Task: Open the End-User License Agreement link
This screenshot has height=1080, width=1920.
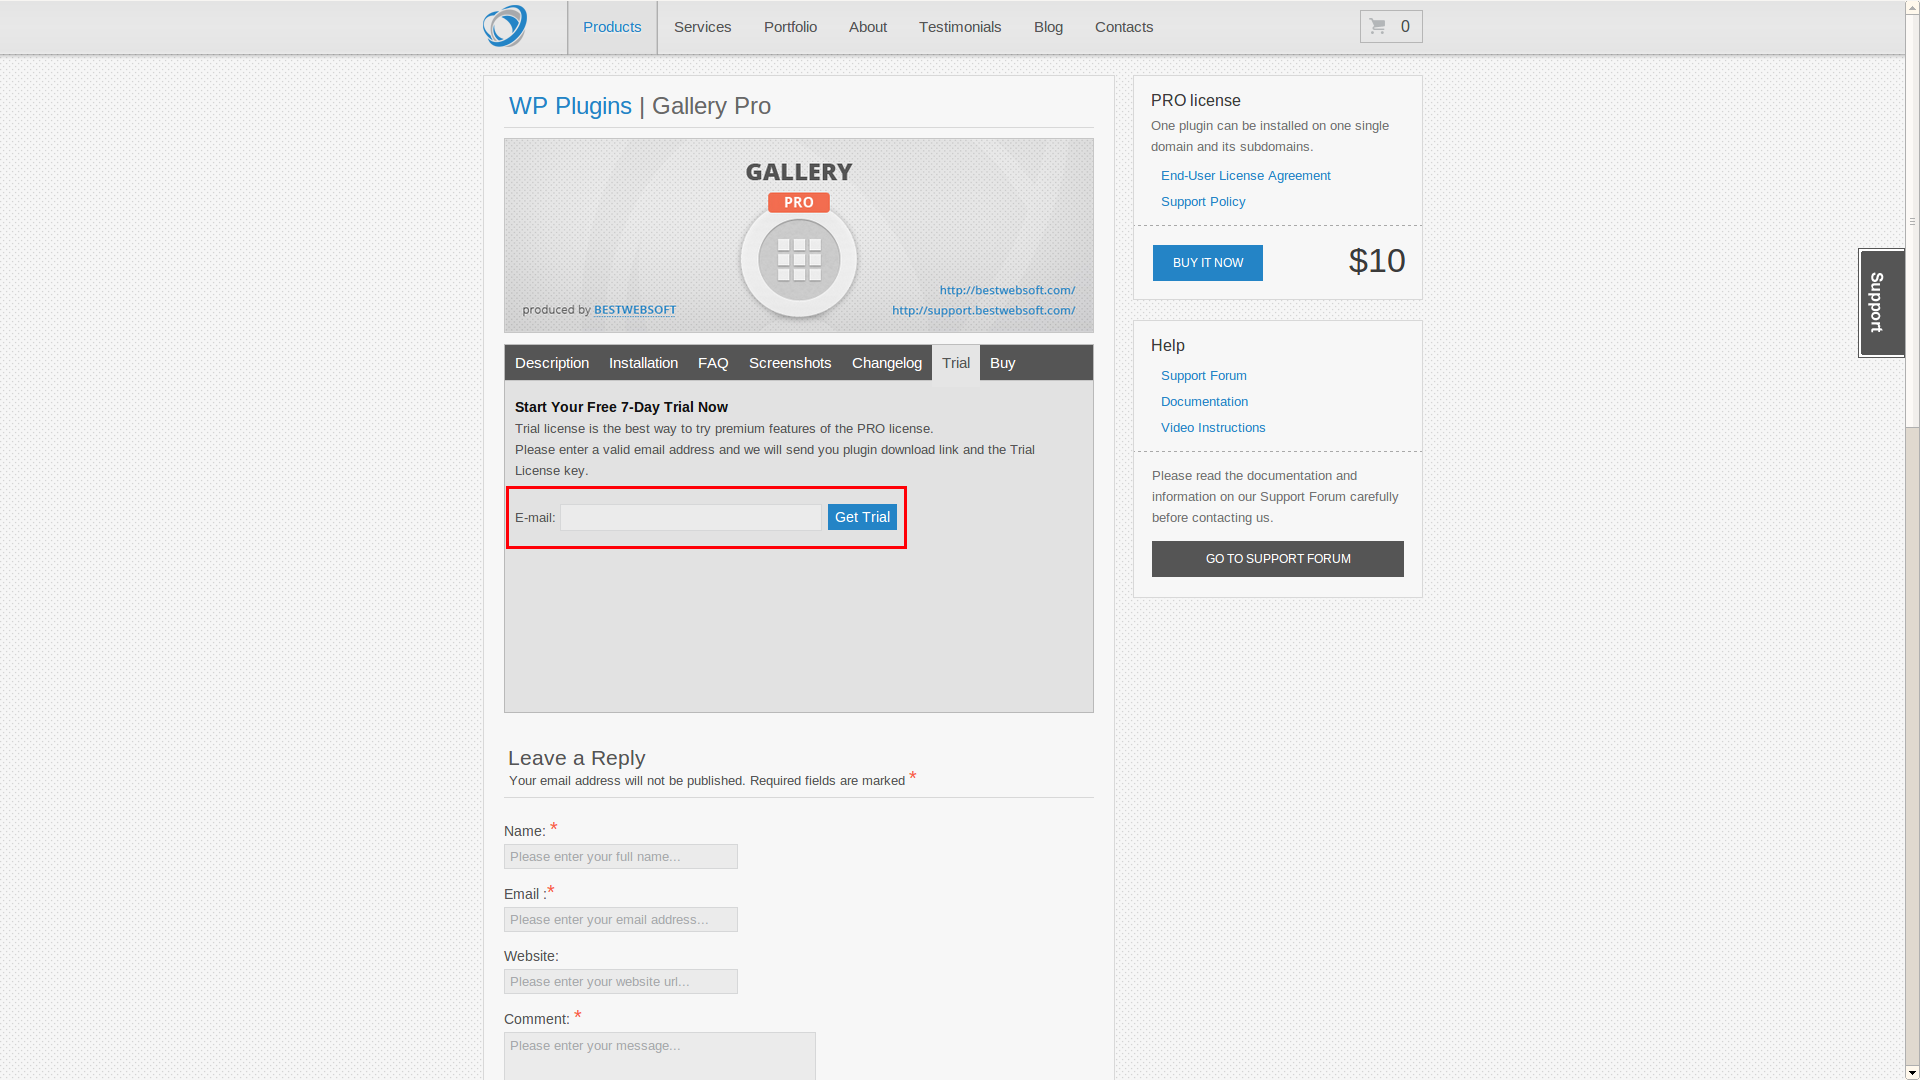Action: (x=1245, y=175)
